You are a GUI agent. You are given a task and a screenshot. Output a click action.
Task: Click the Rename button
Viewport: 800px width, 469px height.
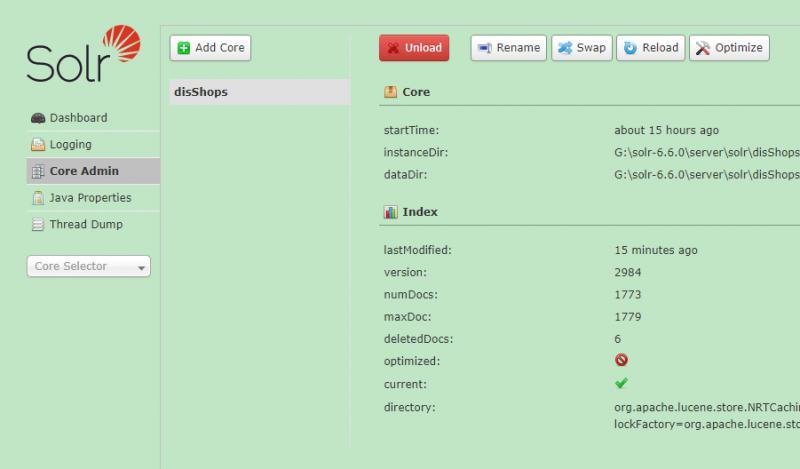[x=508, y=48]
